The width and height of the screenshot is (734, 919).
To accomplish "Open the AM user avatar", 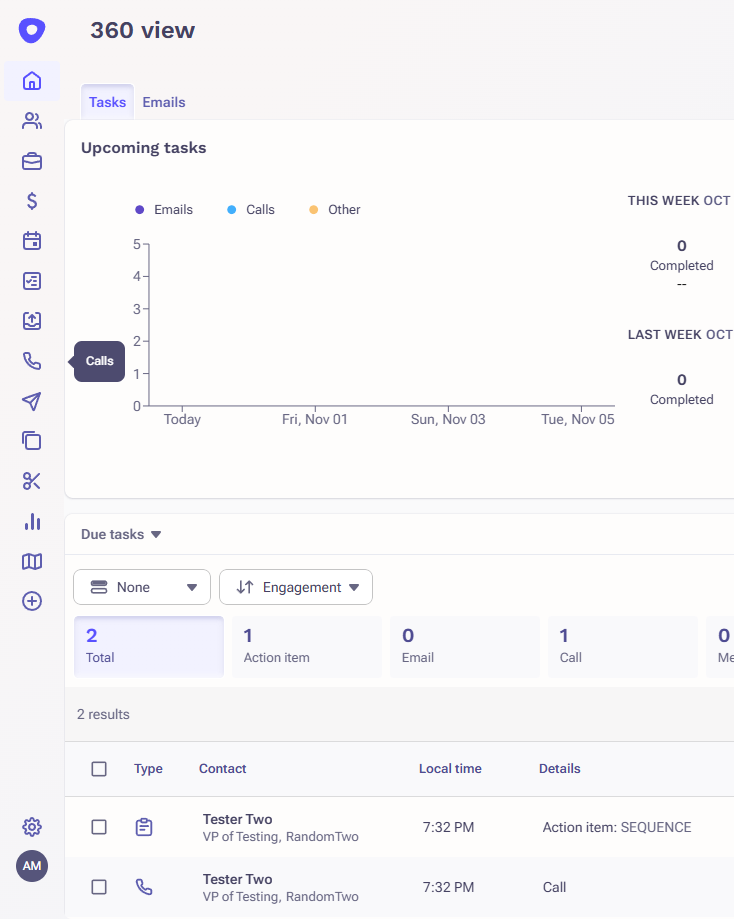I will pos(32,866).
